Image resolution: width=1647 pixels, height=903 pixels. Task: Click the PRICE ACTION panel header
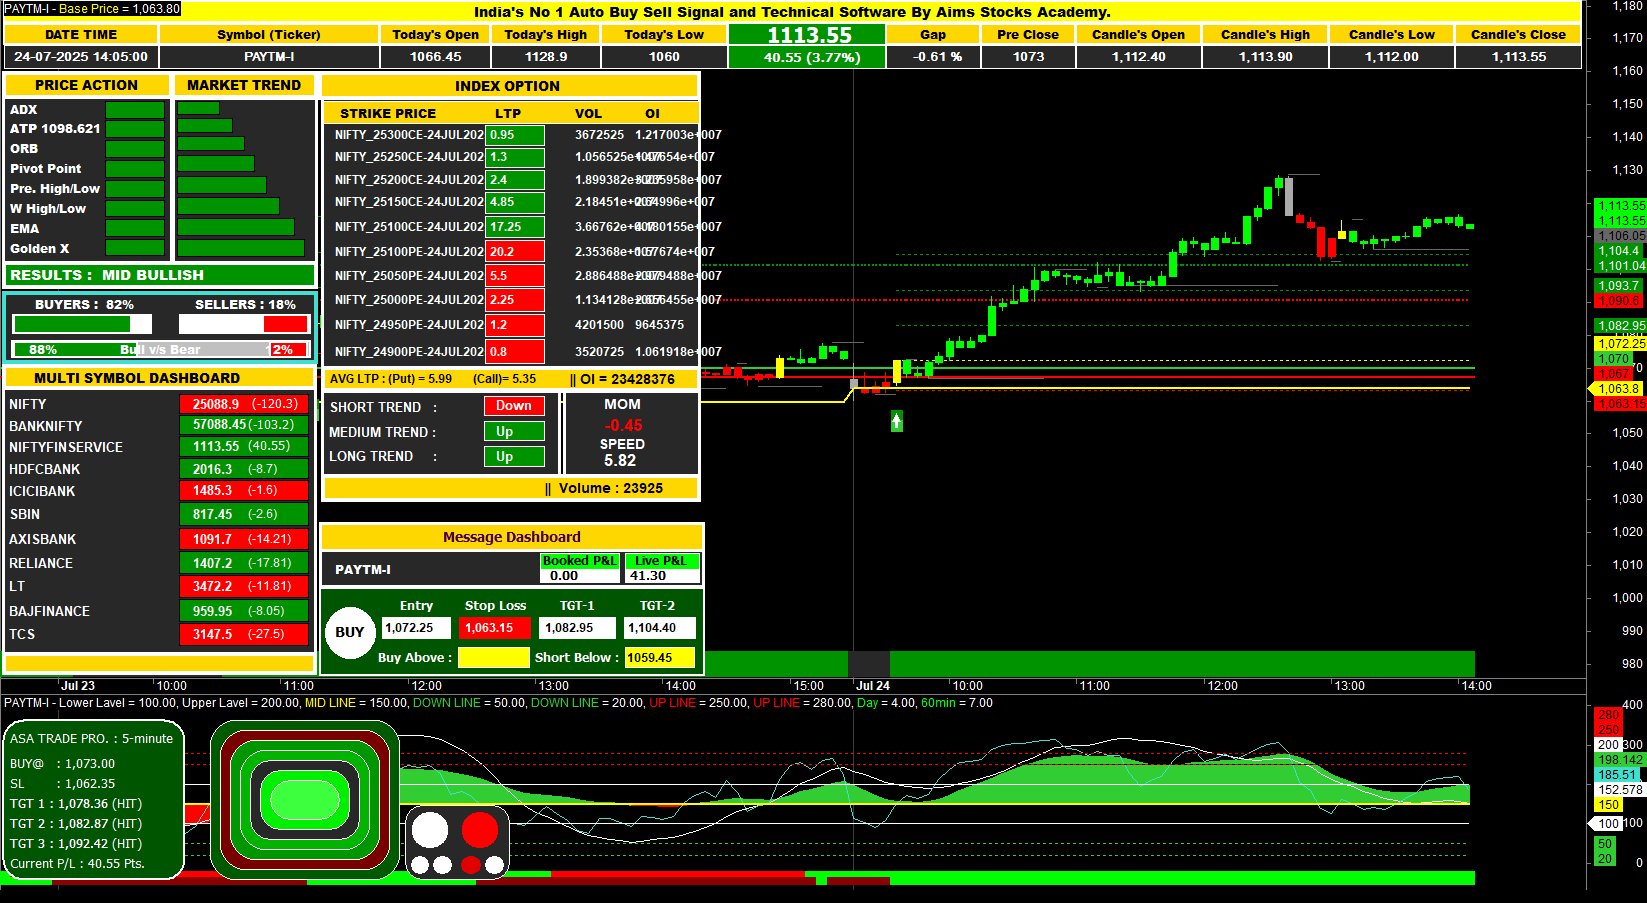pyautogui.click(x=87, y=85)
